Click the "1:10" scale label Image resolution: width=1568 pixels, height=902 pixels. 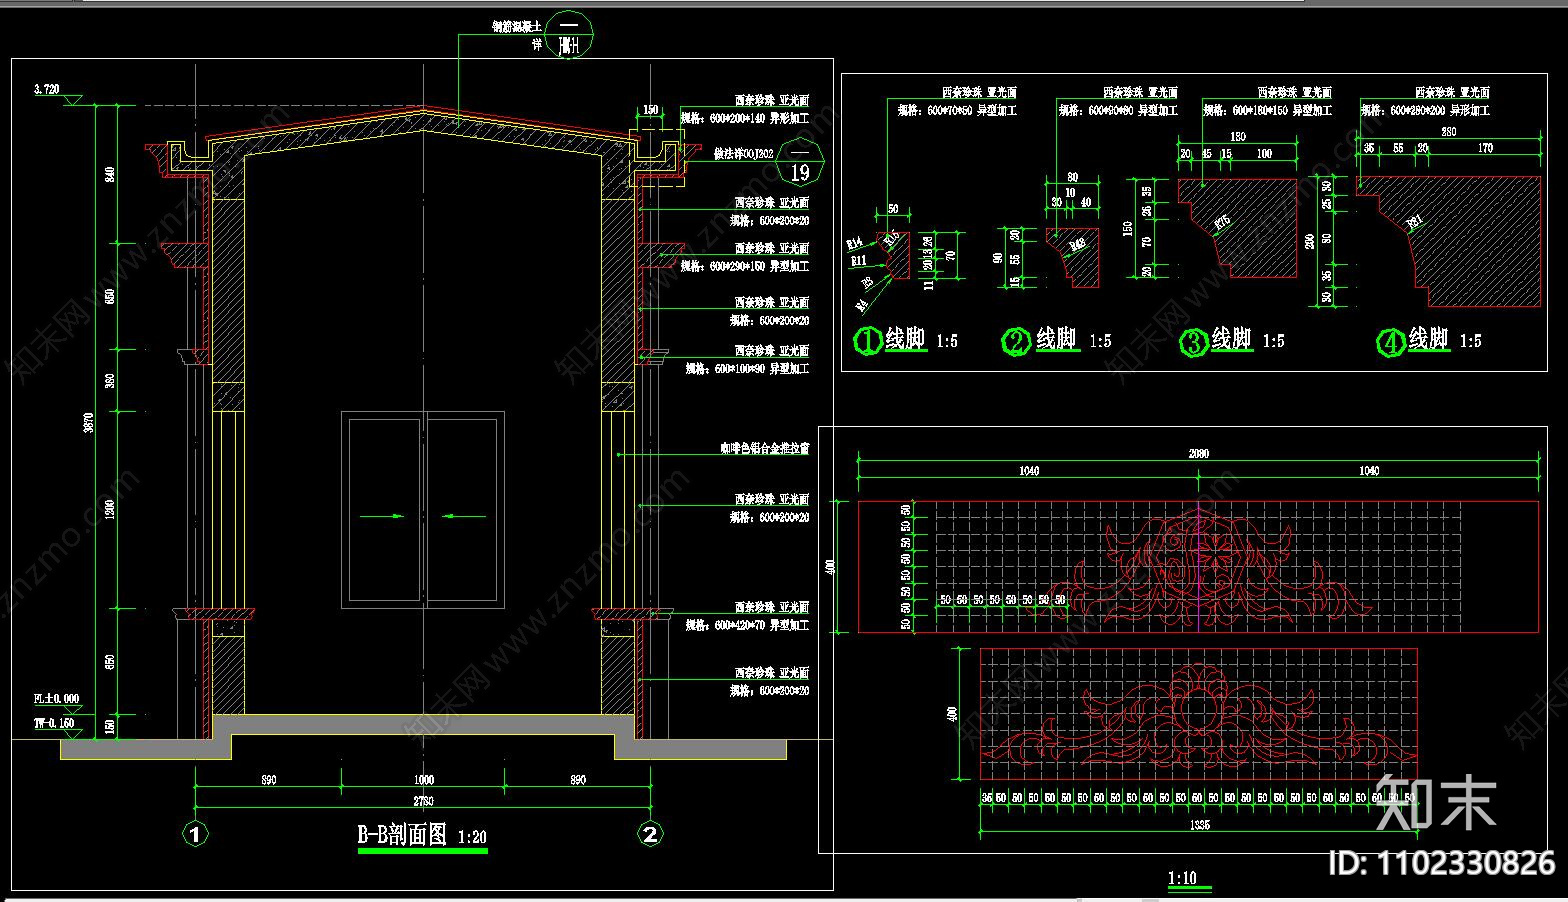1182,879
